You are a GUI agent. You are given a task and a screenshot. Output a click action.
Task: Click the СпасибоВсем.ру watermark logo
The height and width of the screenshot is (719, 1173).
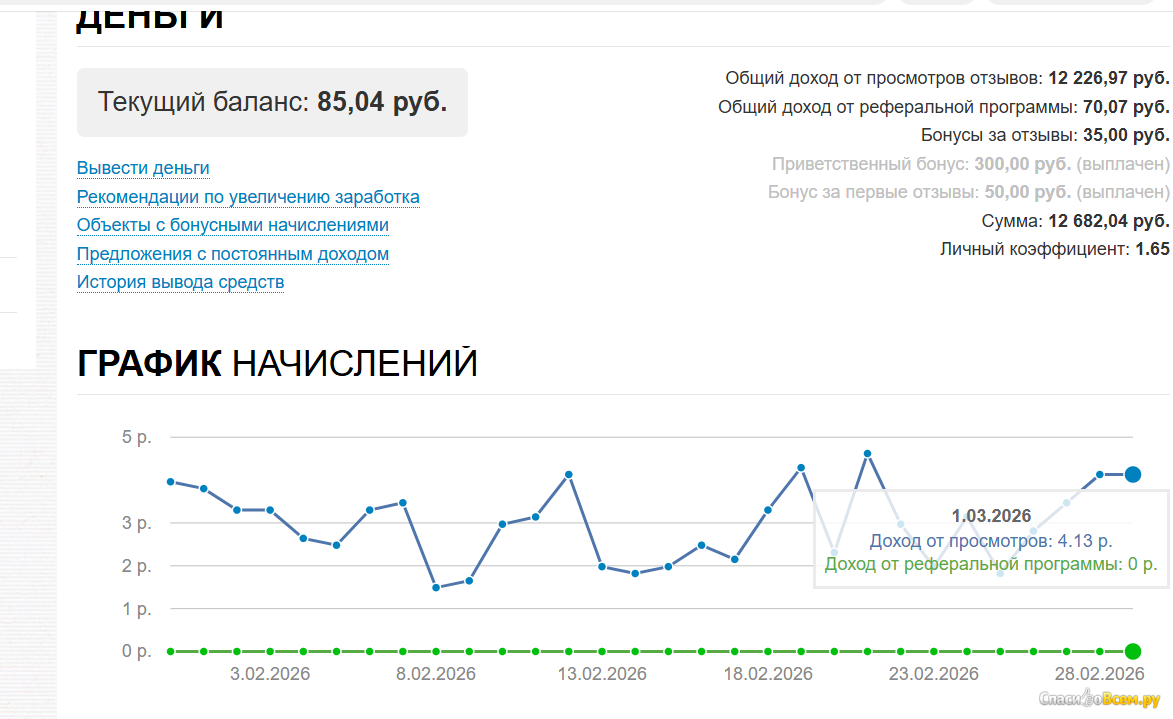coord(1101,697)
